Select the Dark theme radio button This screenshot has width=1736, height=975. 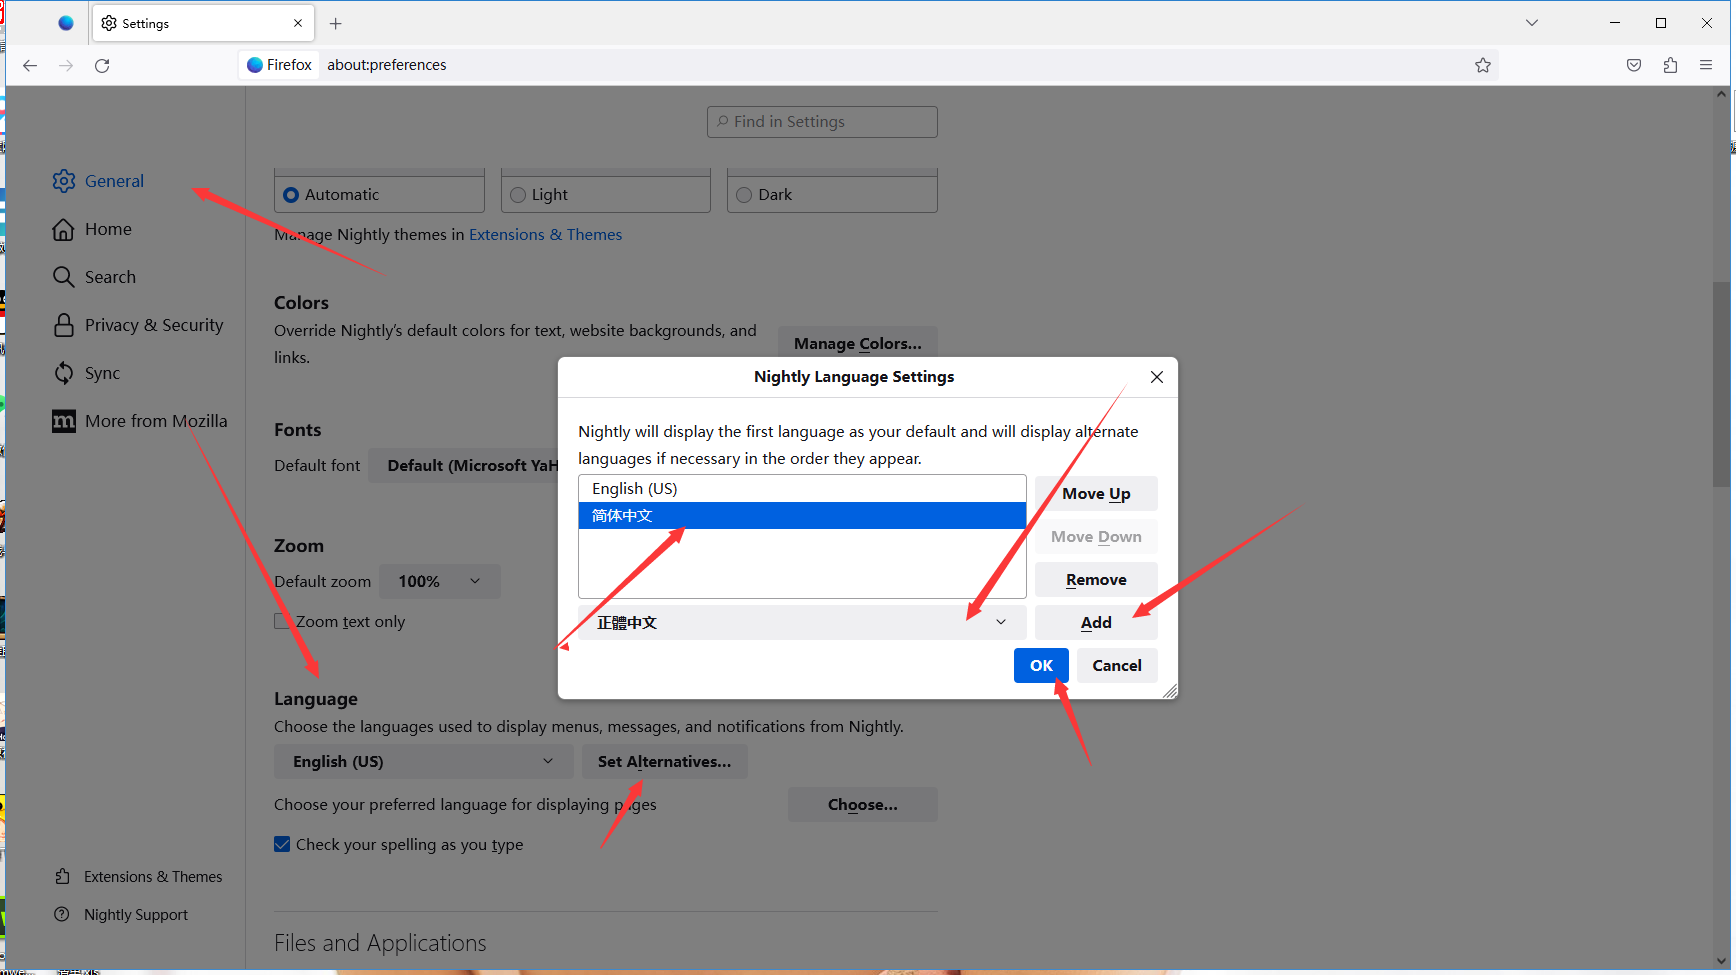coord(744,195)
